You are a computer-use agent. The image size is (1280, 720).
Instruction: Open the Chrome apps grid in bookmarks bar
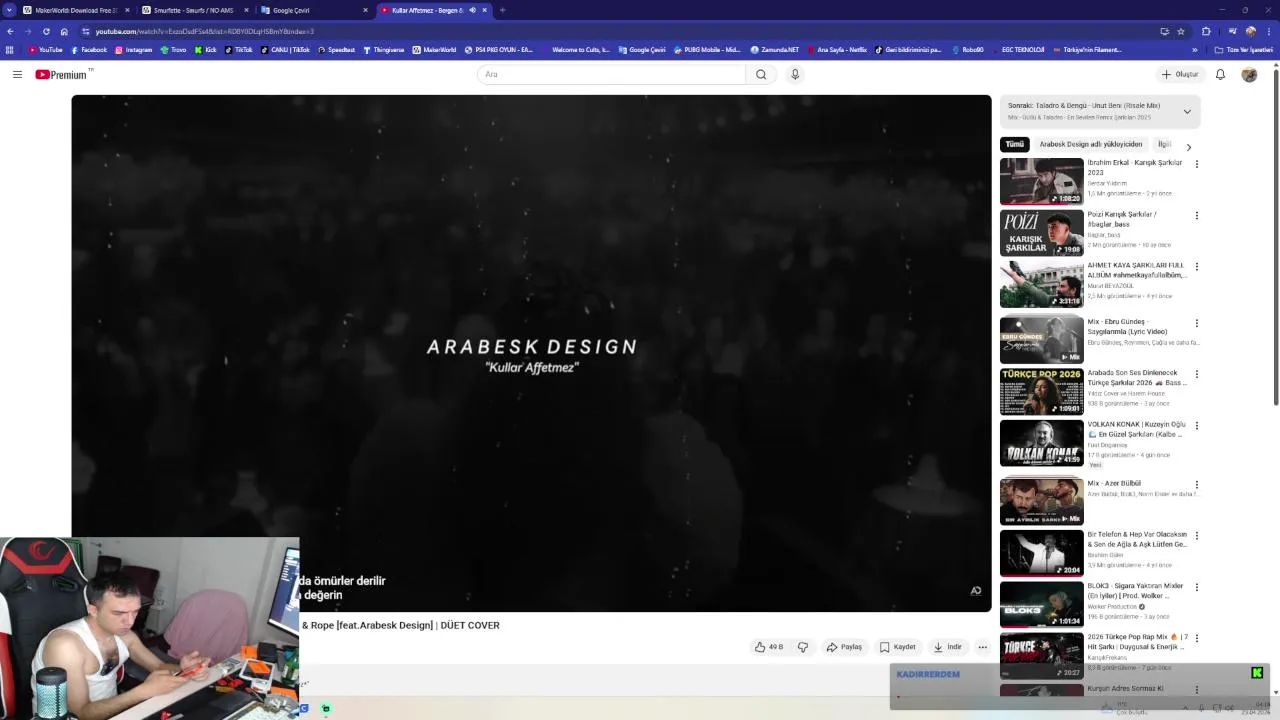pyautogui.click(x=10, y=49)
